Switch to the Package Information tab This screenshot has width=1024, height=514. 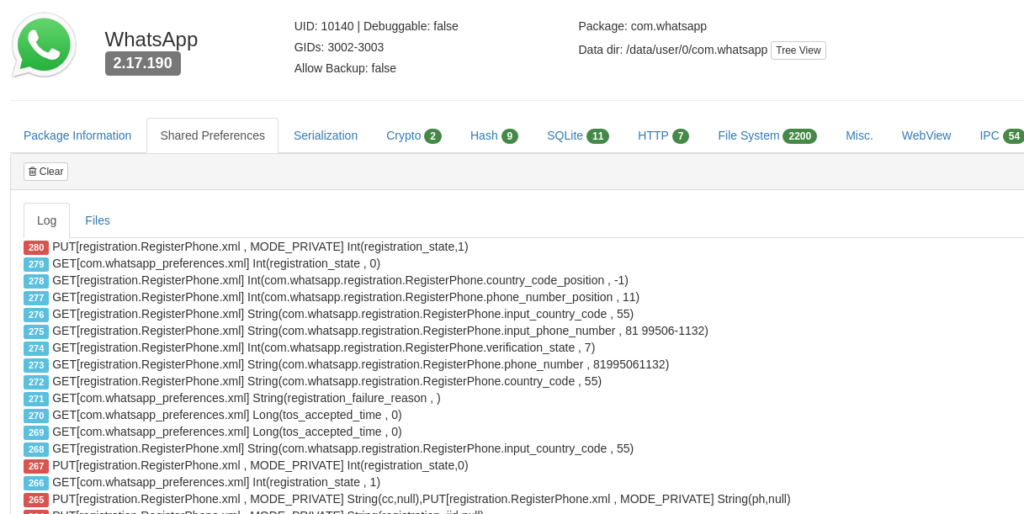[x=77, y=136]
